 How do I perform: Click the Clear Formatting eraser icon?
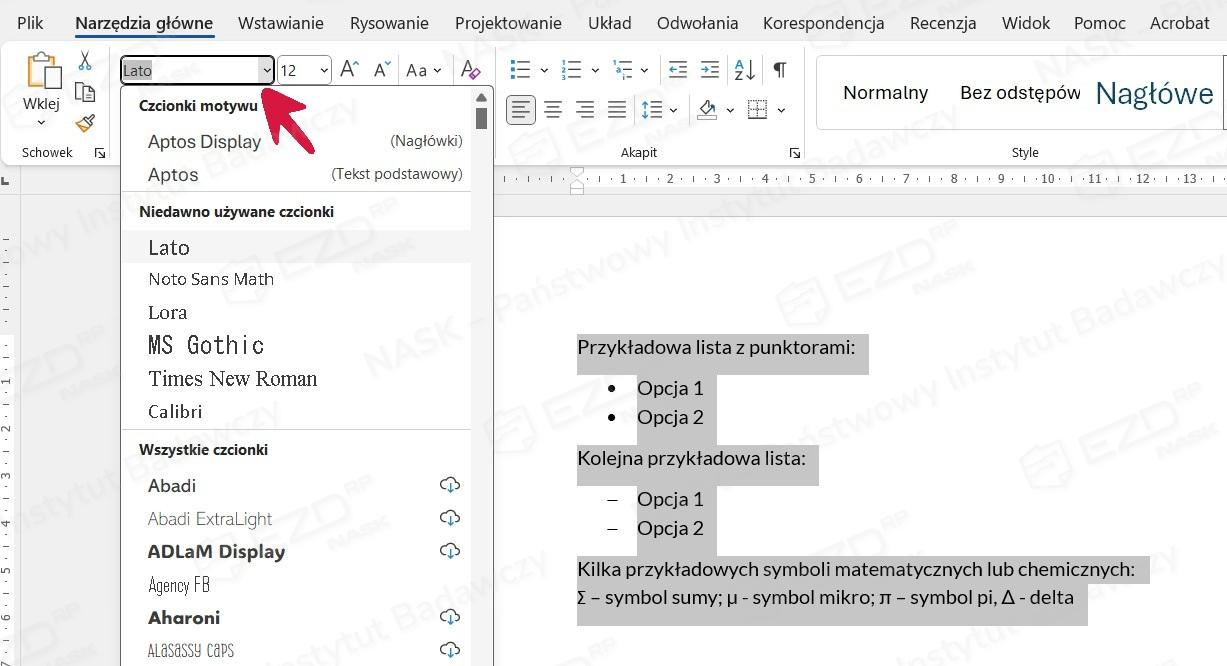coord(470,70)
